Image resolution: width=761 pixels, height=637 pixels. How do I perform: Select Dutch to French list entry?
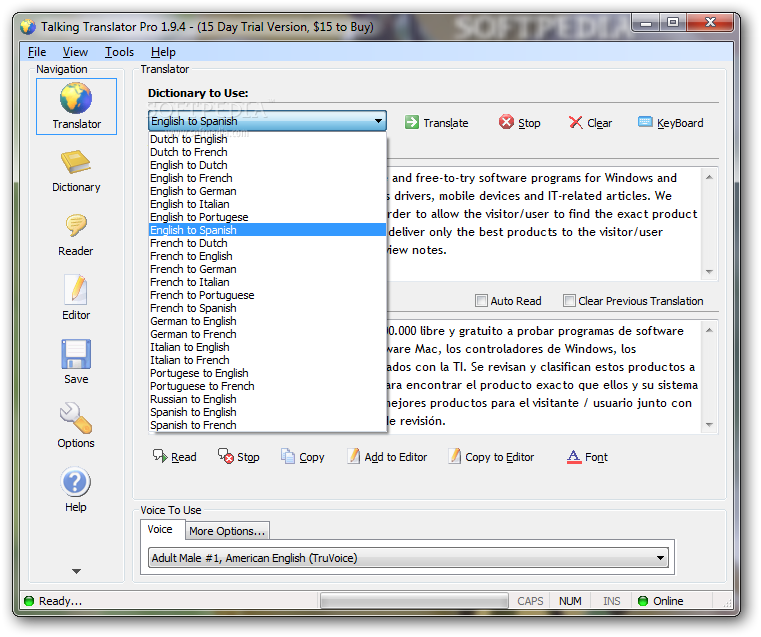(267, 152)
